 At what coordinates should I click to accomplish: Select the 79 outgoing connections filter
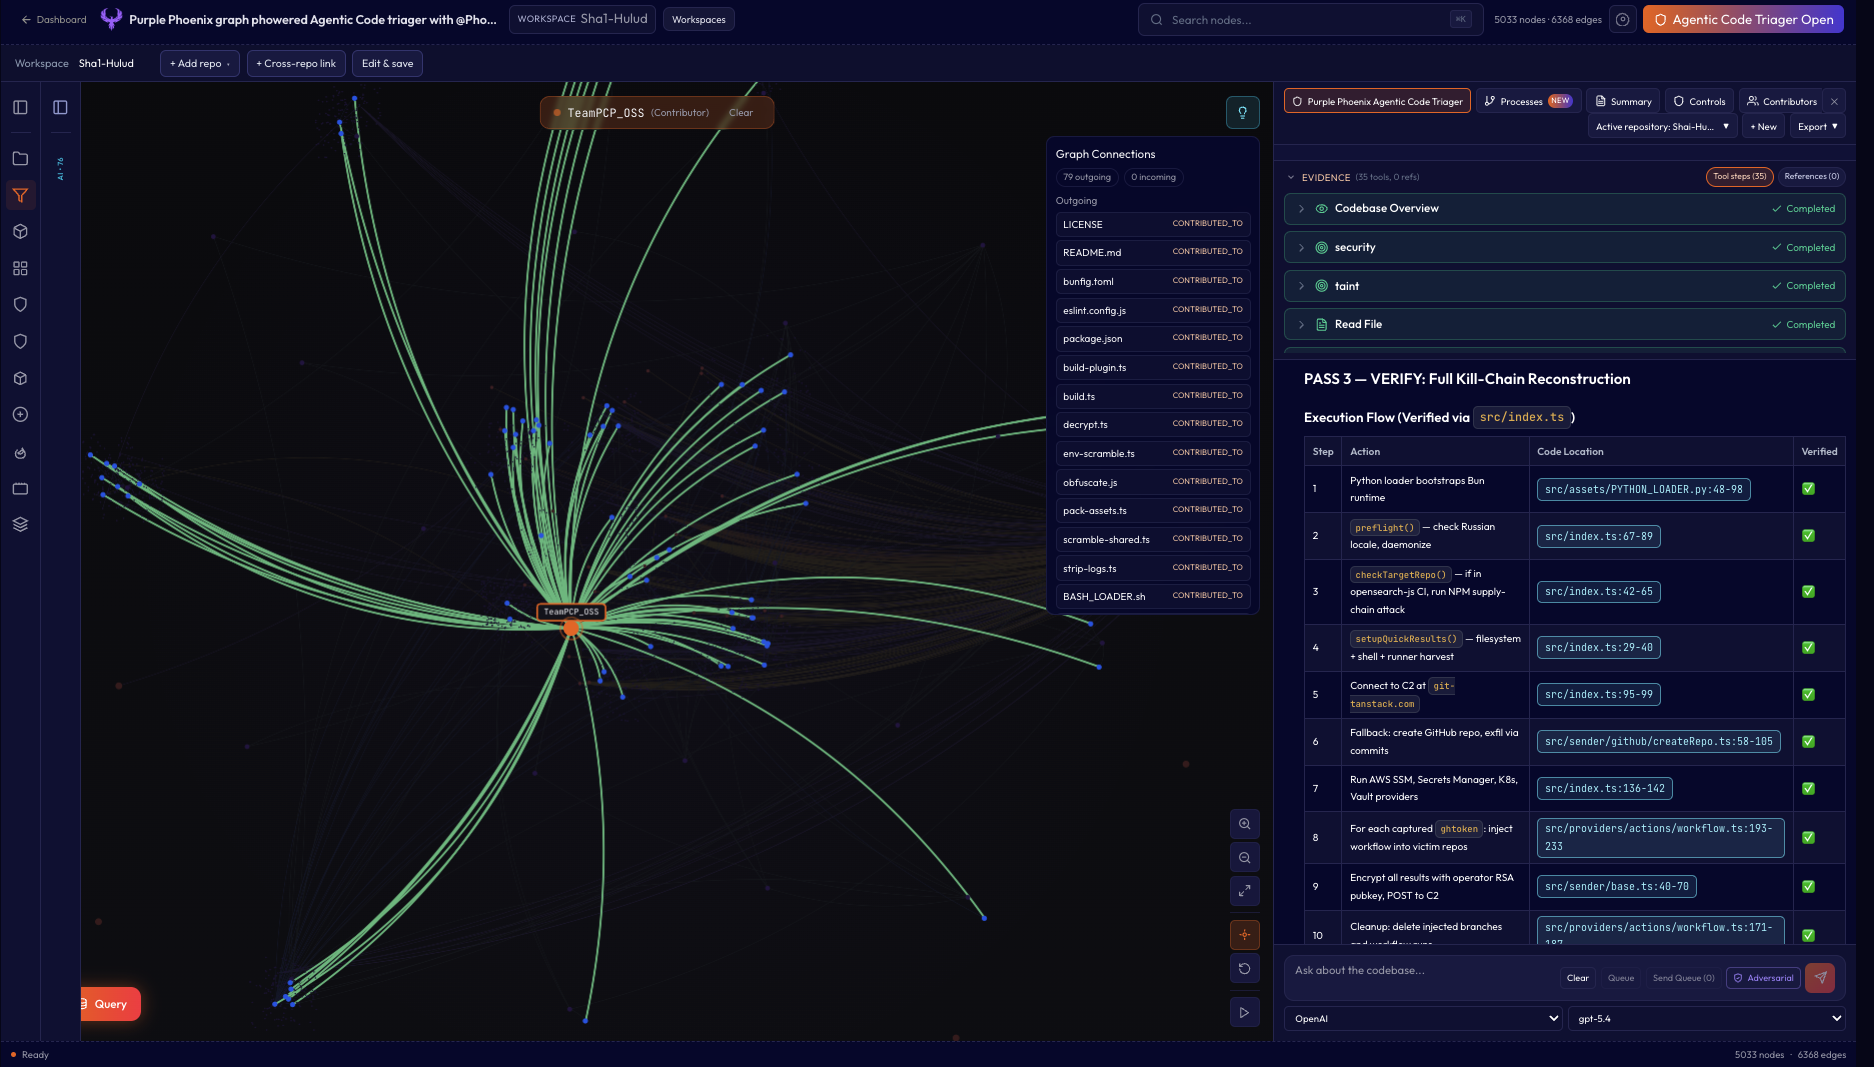(x=1086, y=177)
